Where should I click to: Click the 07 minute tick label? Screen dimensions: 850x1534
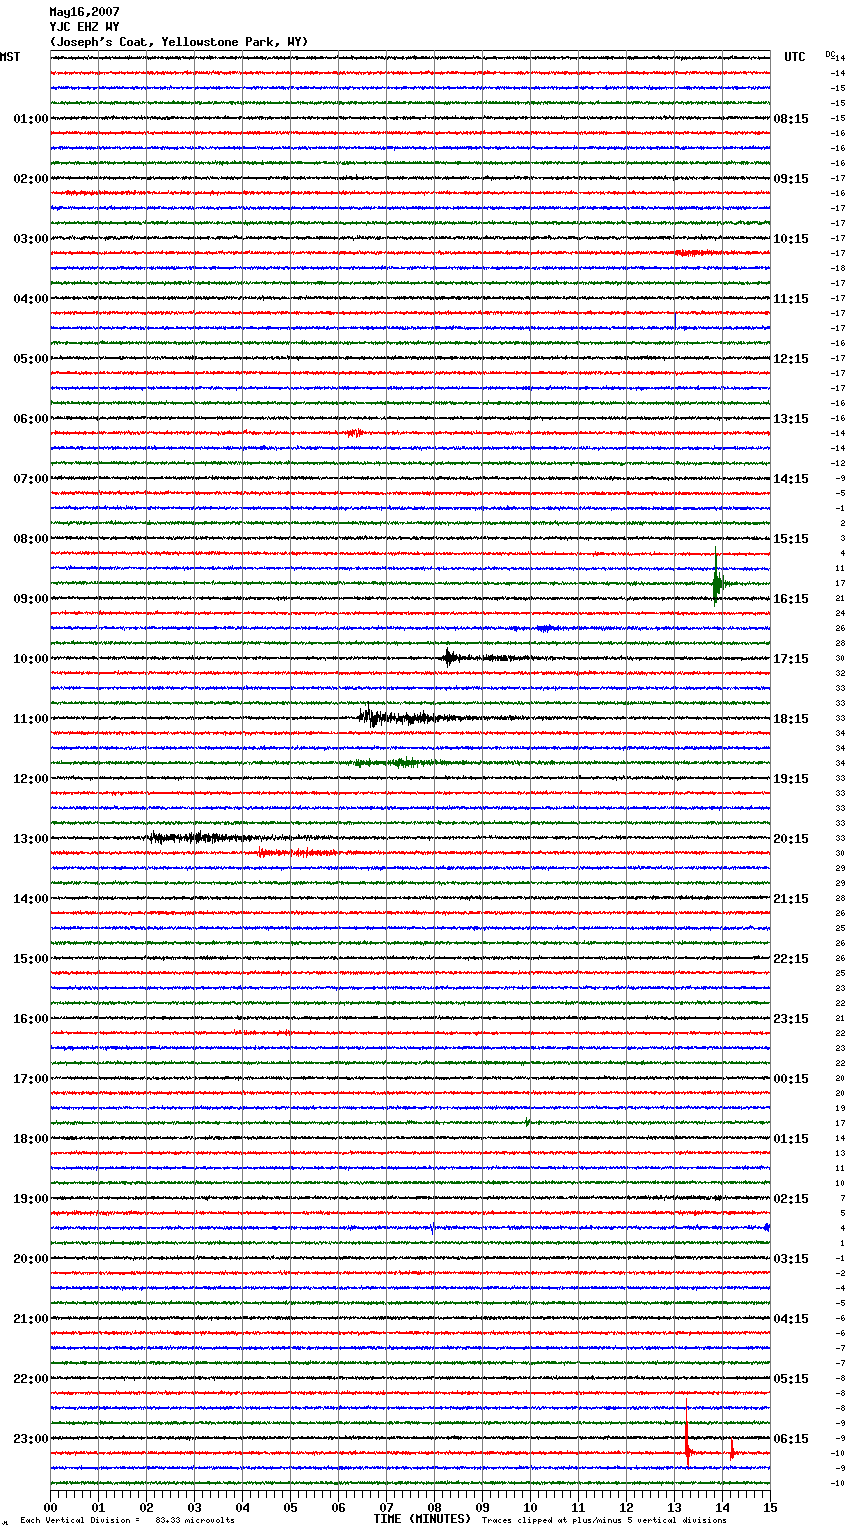[x=386, y=1507]
